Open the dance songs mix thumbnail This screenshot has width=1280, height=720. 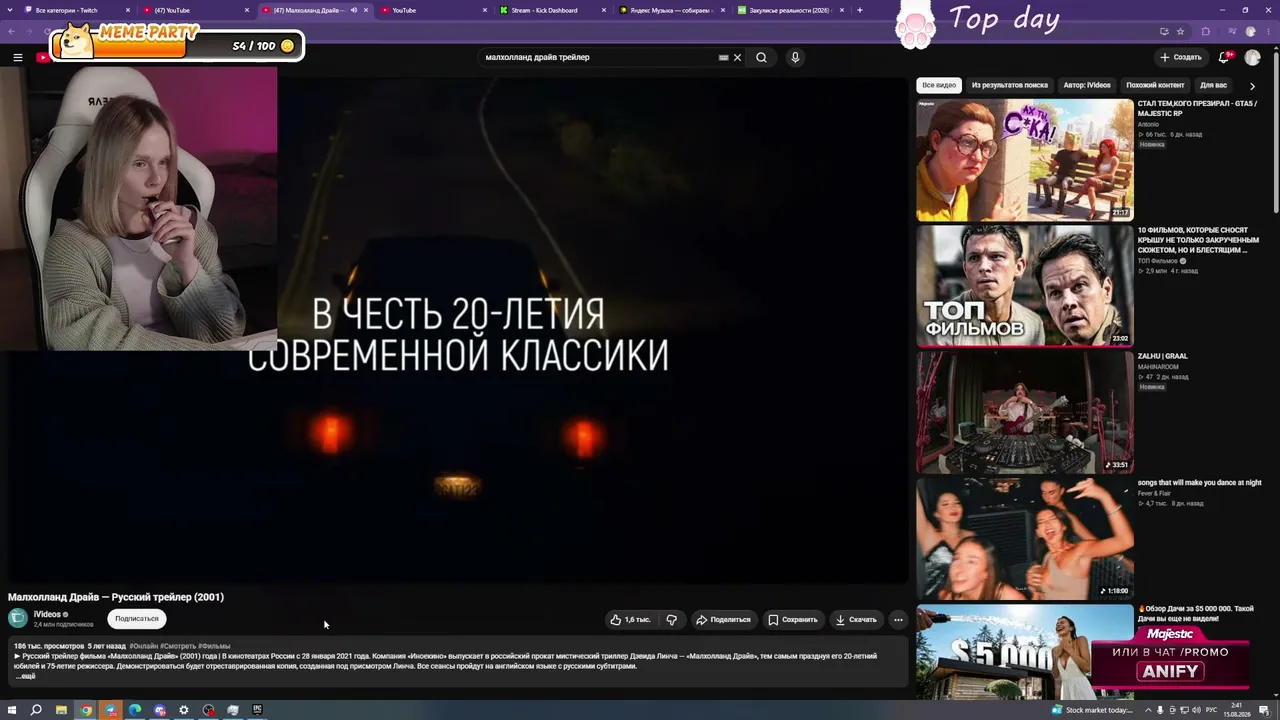point(1025,539)
